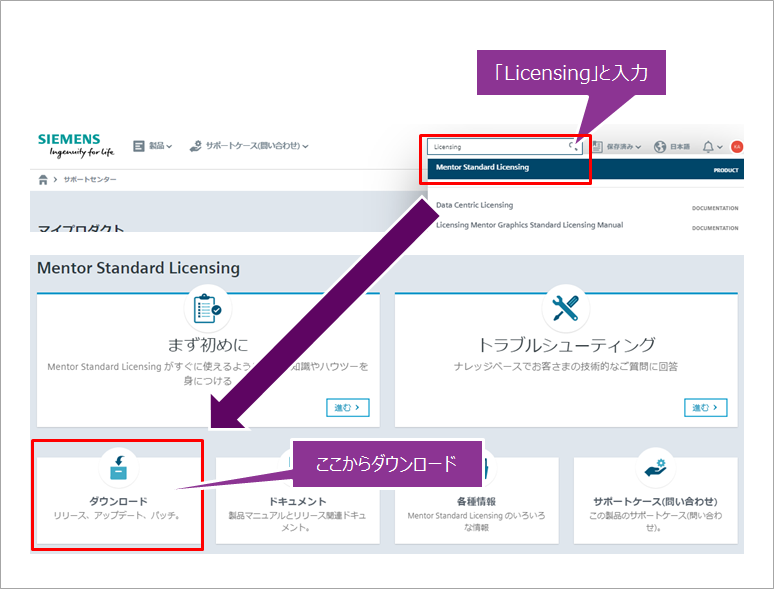The image size is (774, 589).
Task: Click the トラブルシューティング heading
Action: (566, 345)
